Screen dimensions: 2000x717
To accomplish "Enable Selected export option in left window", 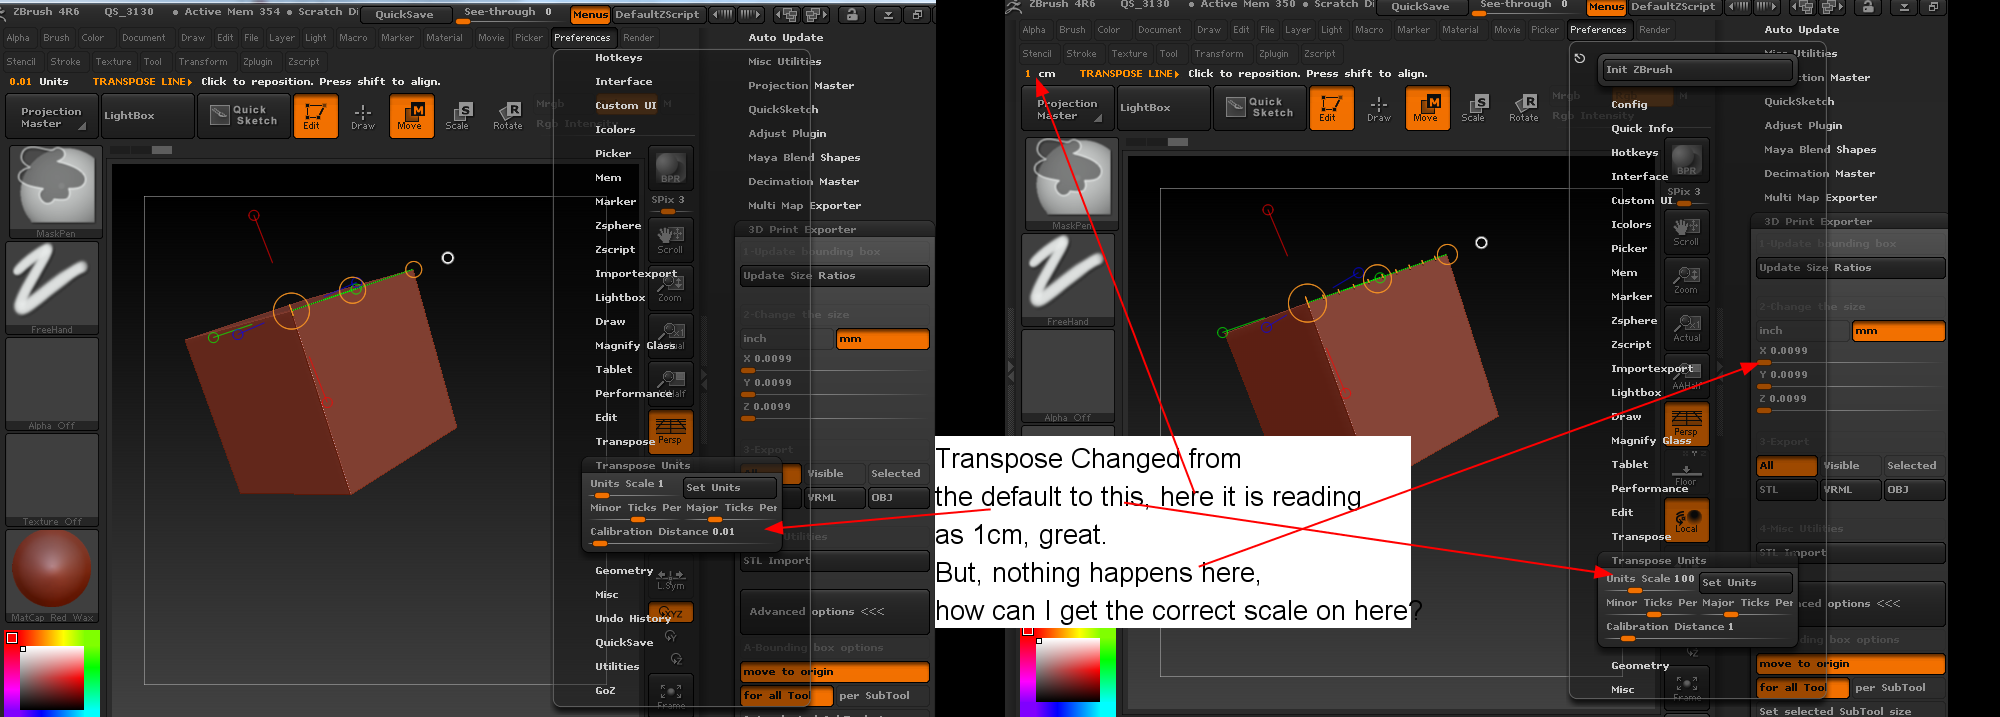I will (x=897, y=474).
